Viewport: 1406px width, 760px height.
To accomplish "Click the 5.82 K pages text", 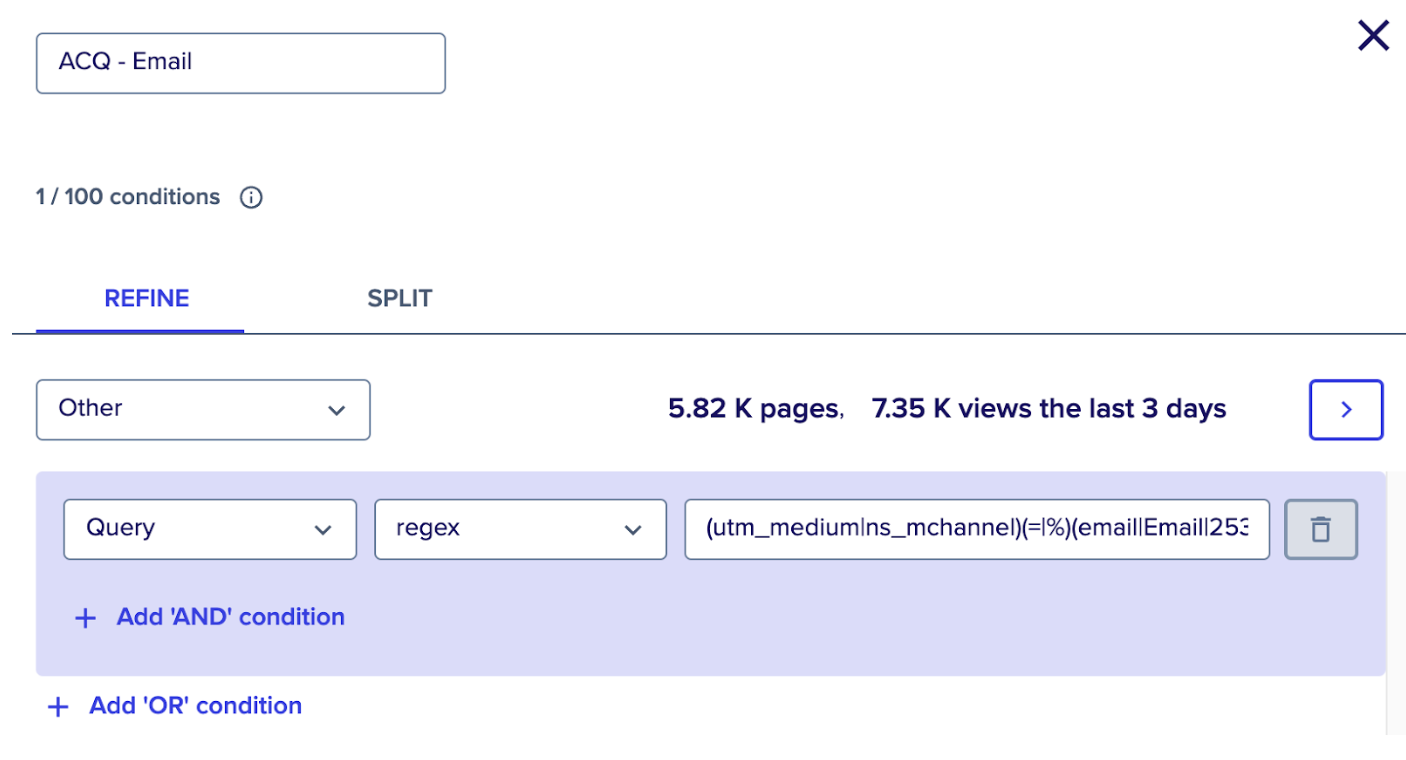I will [756, 409].
